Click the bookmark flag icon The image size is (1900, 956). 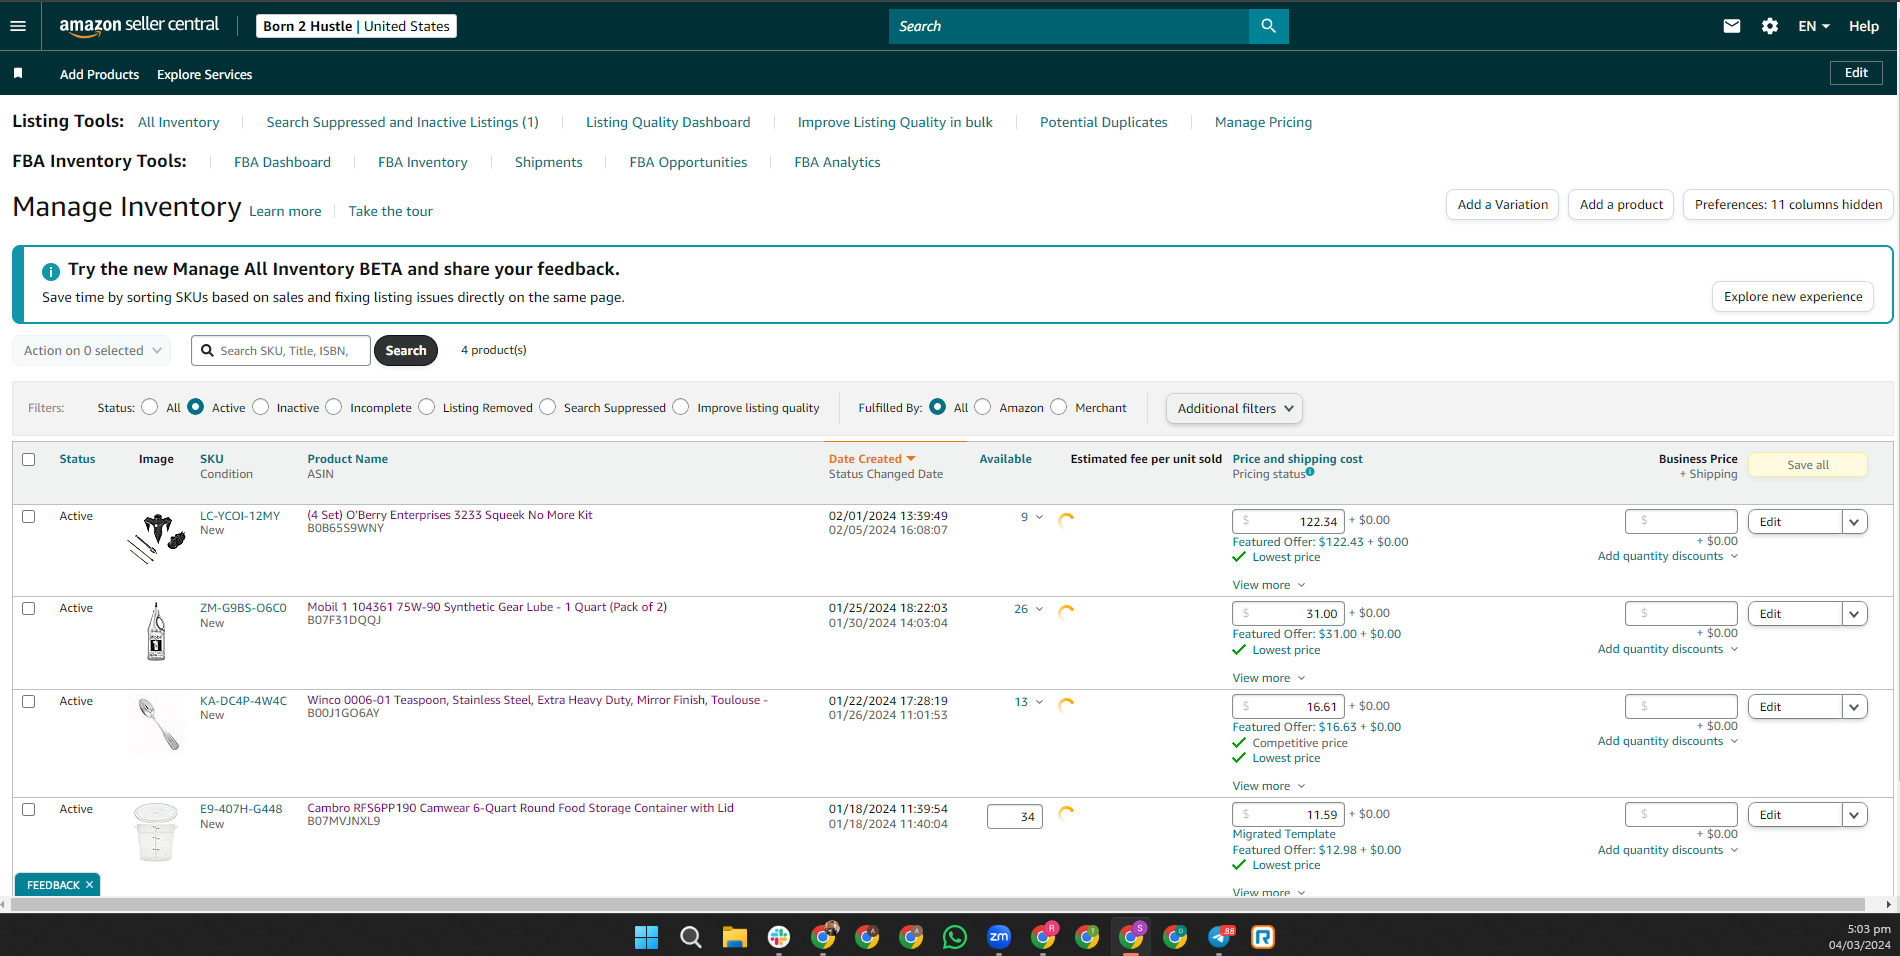pos(18,73)
